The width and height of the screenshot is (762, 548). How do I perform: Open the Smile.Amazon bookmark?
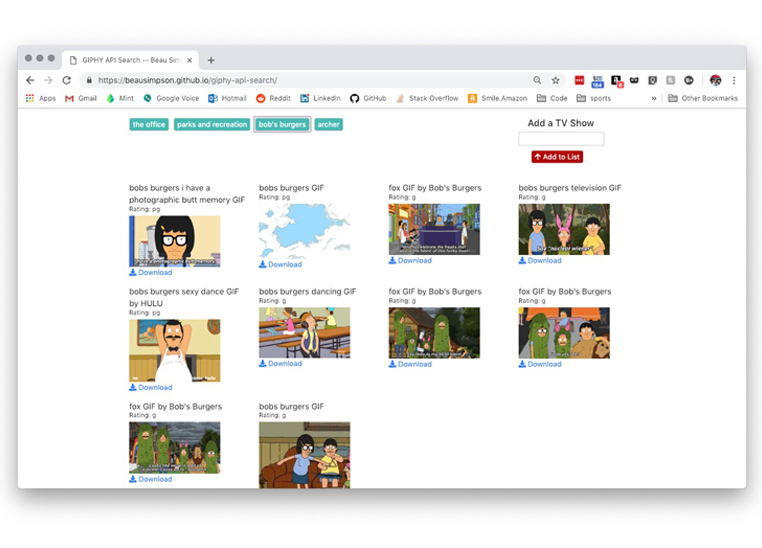(498, 98)
